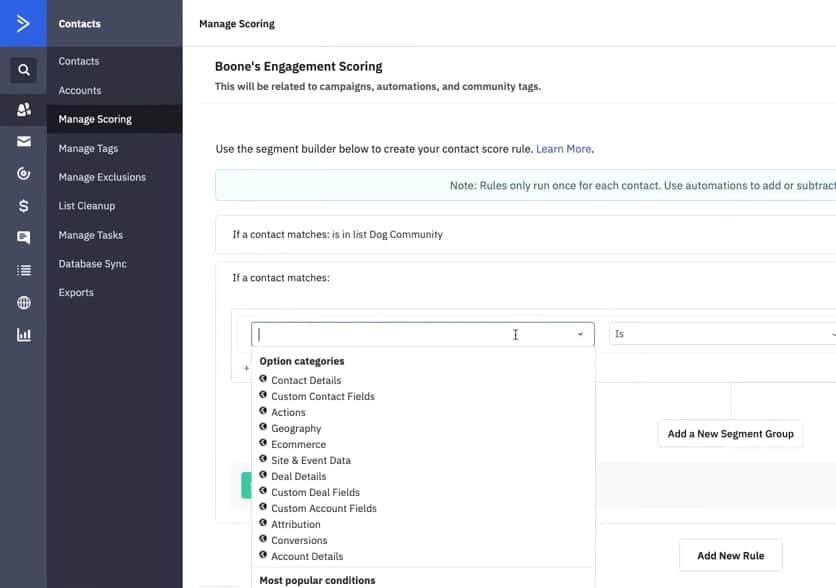Viewport: 836px width, 588px height.
Task: Click the arrow icon beside Deal Details
Action: [263, 474]
